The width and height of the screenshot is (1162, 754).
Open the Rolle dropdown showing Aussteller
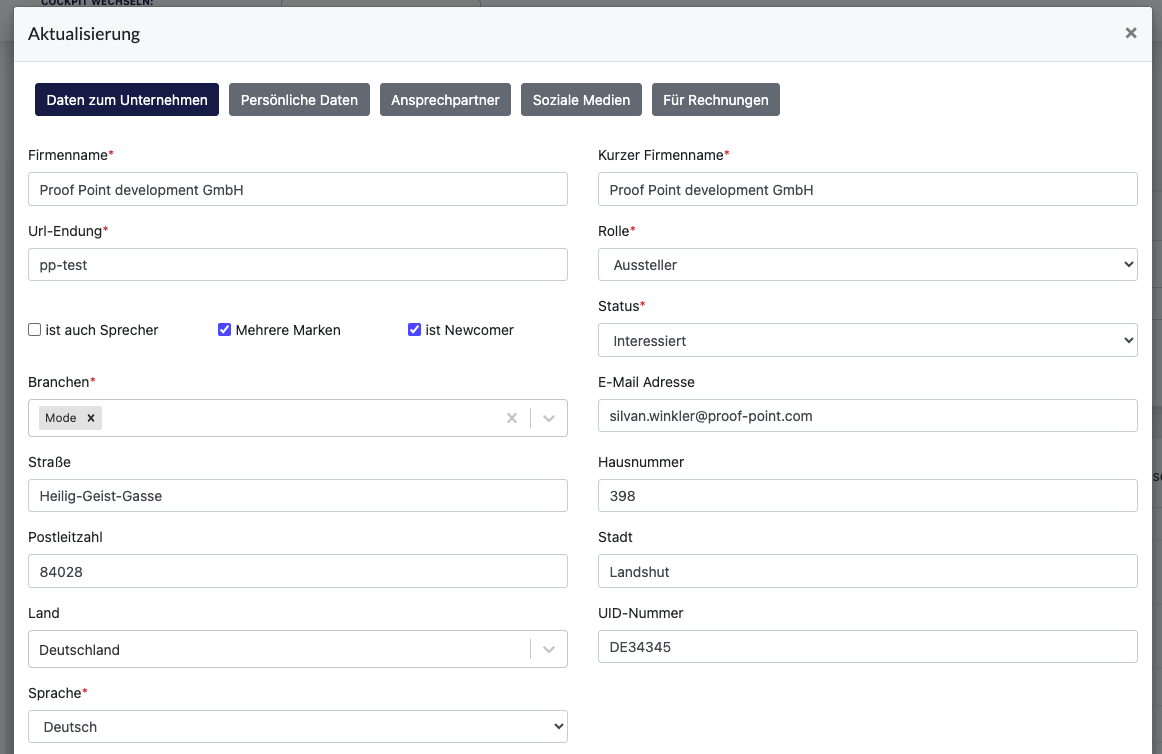[x=867, y=265]
